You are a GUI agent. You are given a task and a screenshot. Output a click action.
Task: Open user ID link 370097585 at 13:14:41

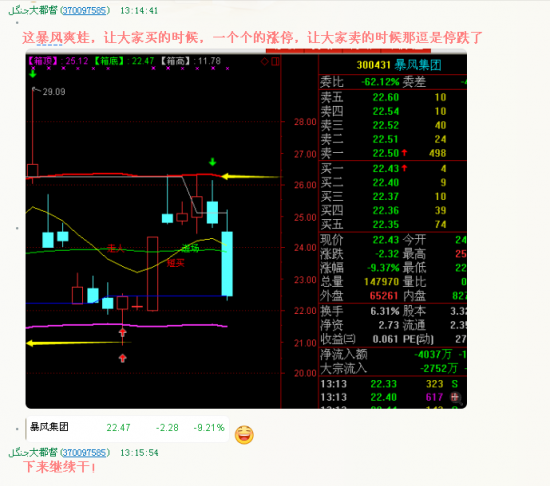point(85,11)
